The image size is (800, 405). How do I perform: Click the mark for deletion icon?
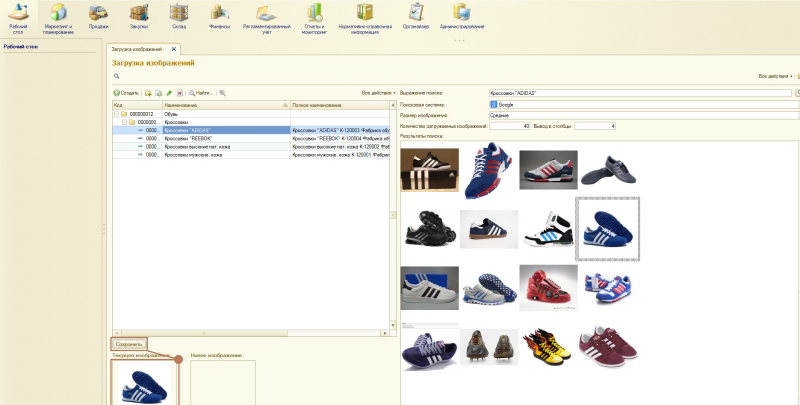coord(180,93)
